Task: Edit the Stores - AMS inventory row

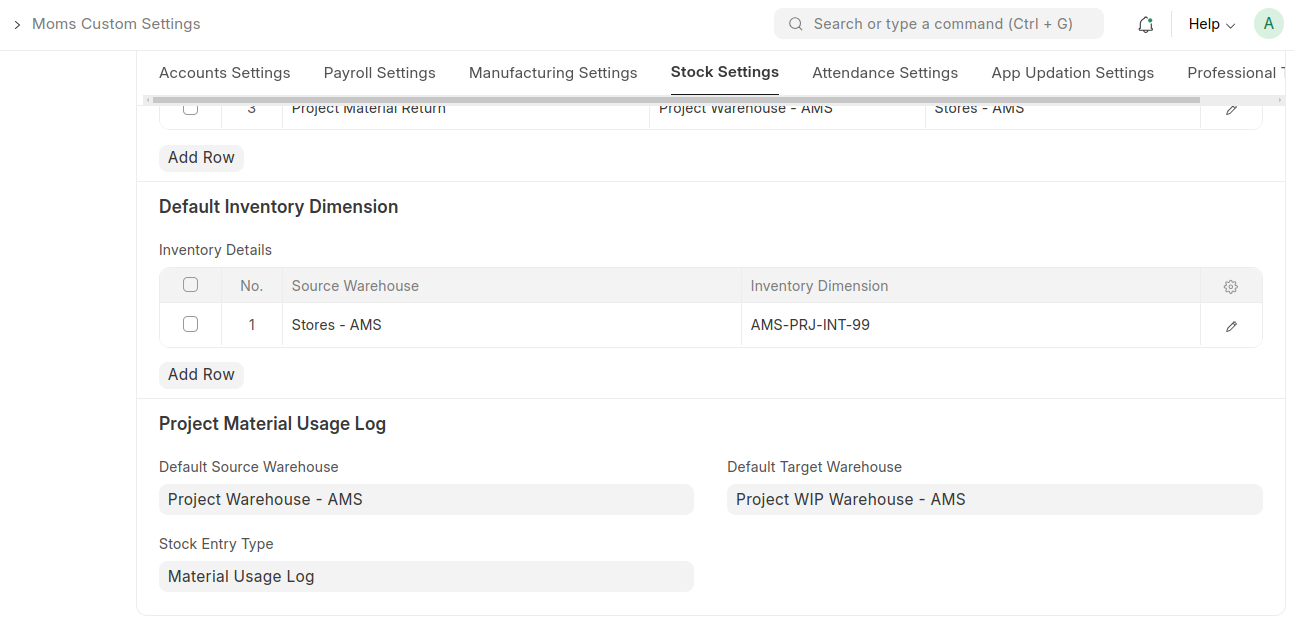Action: pyautogui.click(x=1231, y=326)
